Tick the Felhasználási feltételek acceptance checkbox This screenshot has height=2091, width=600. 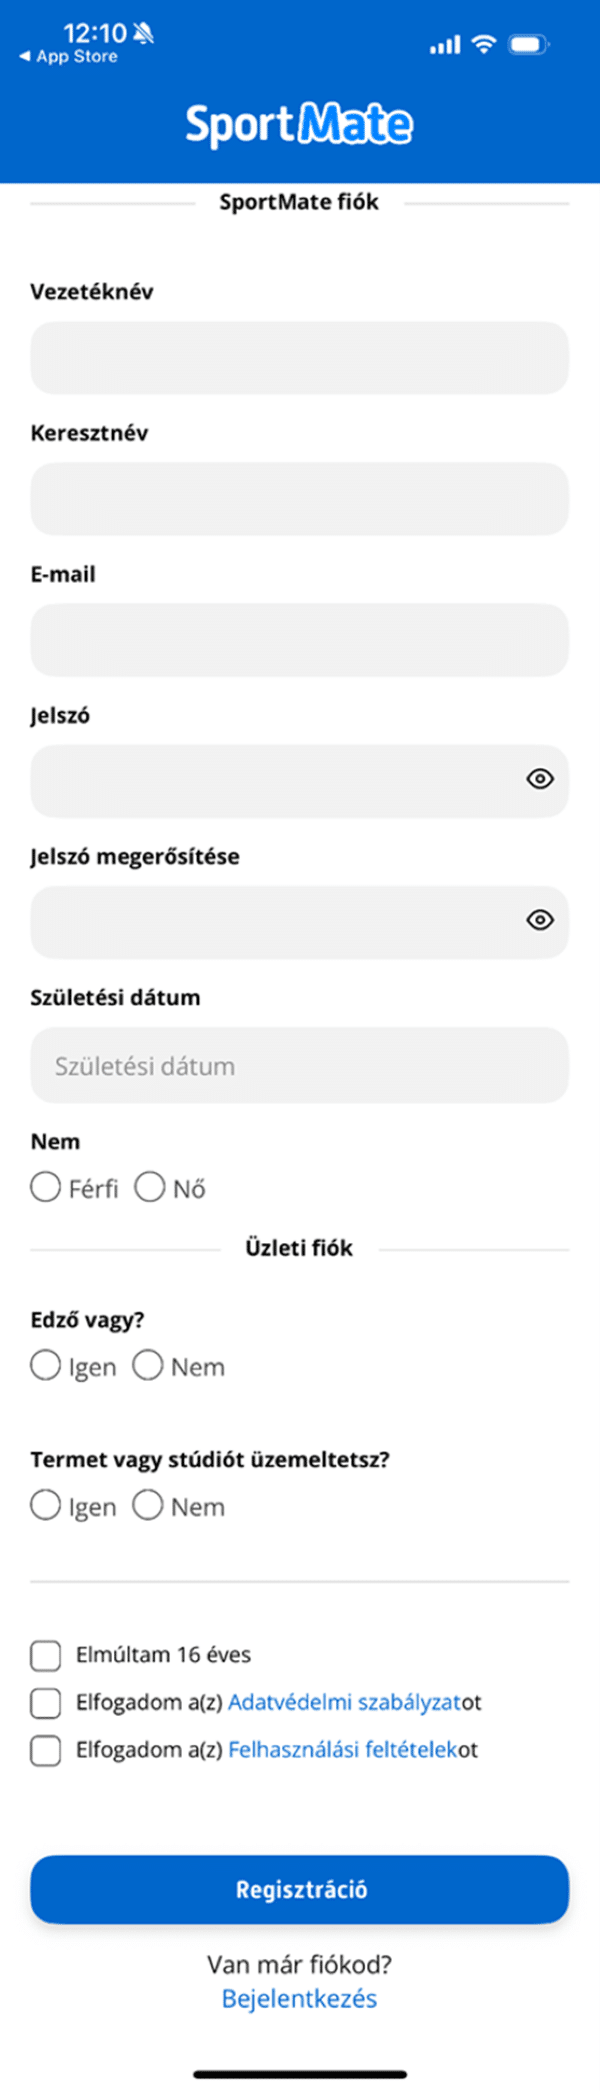[x=46, y=1751]
